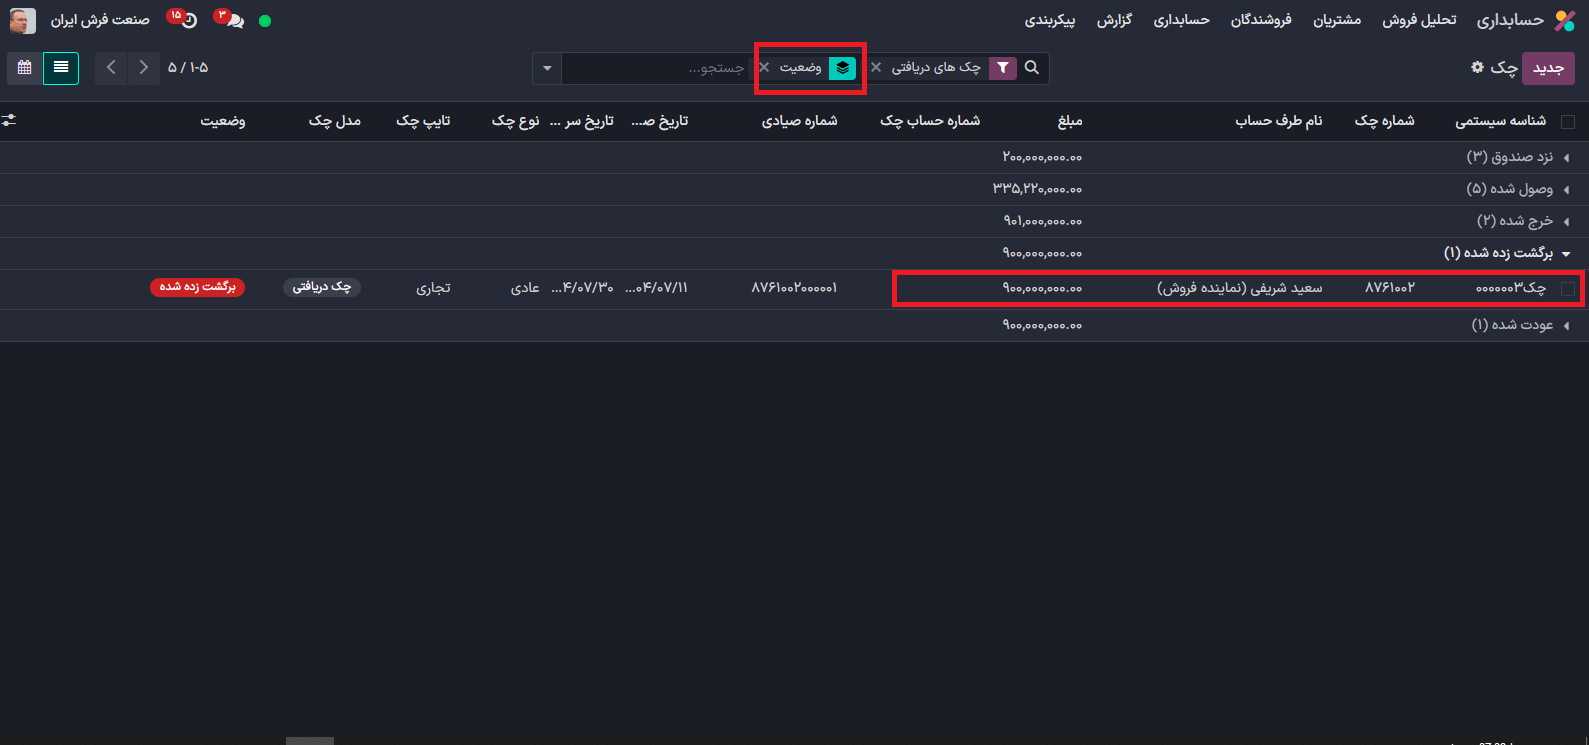
Task: Check the row چک۰۰۰۰۰۰۳ checkbox
Action: (1567, 288)
